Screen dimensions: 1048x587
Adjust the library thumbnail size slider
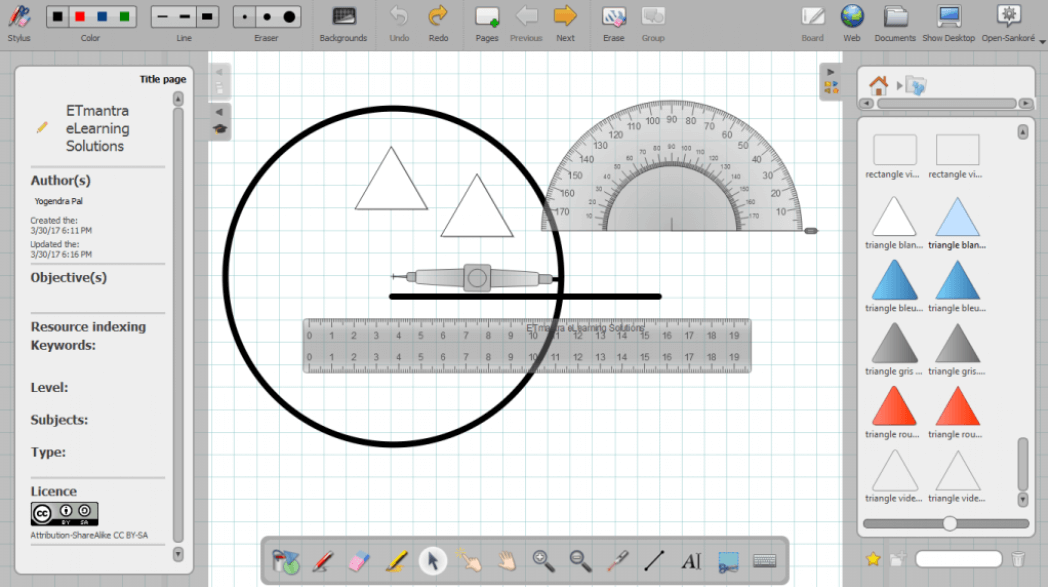(x=950, y=523)
